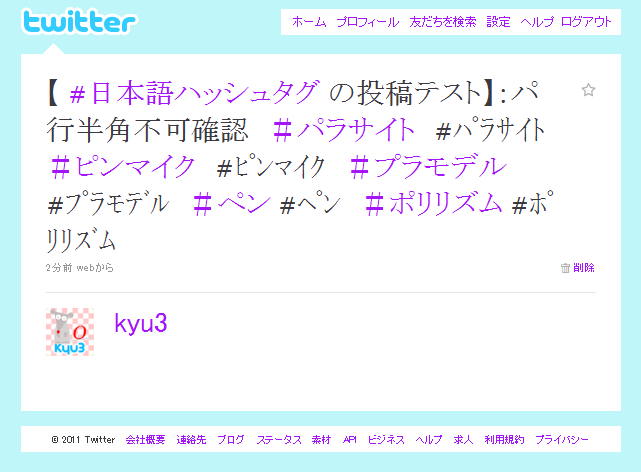Viewport: 641px width, 472px height.
Task: Open the #日本語ハッシュタグ hashtag link
Action: 194,93
